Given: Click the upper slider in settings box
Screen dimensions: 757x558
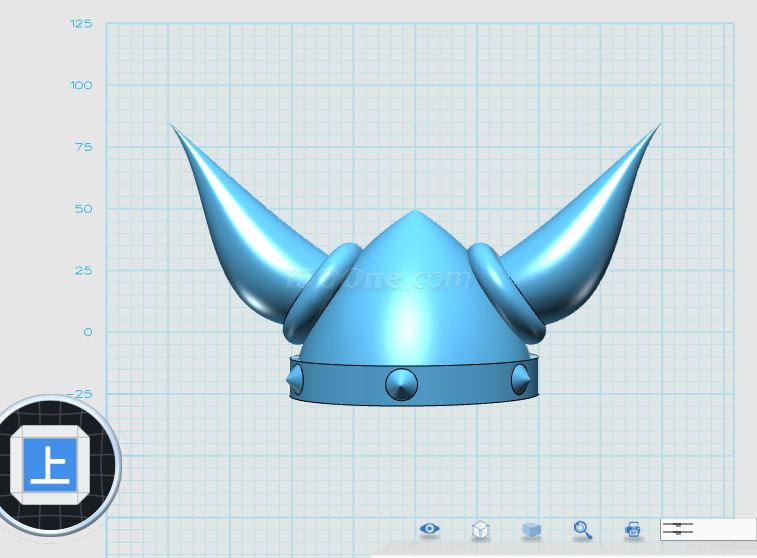Looking at the screenshot, I should (x=678, y=524).
